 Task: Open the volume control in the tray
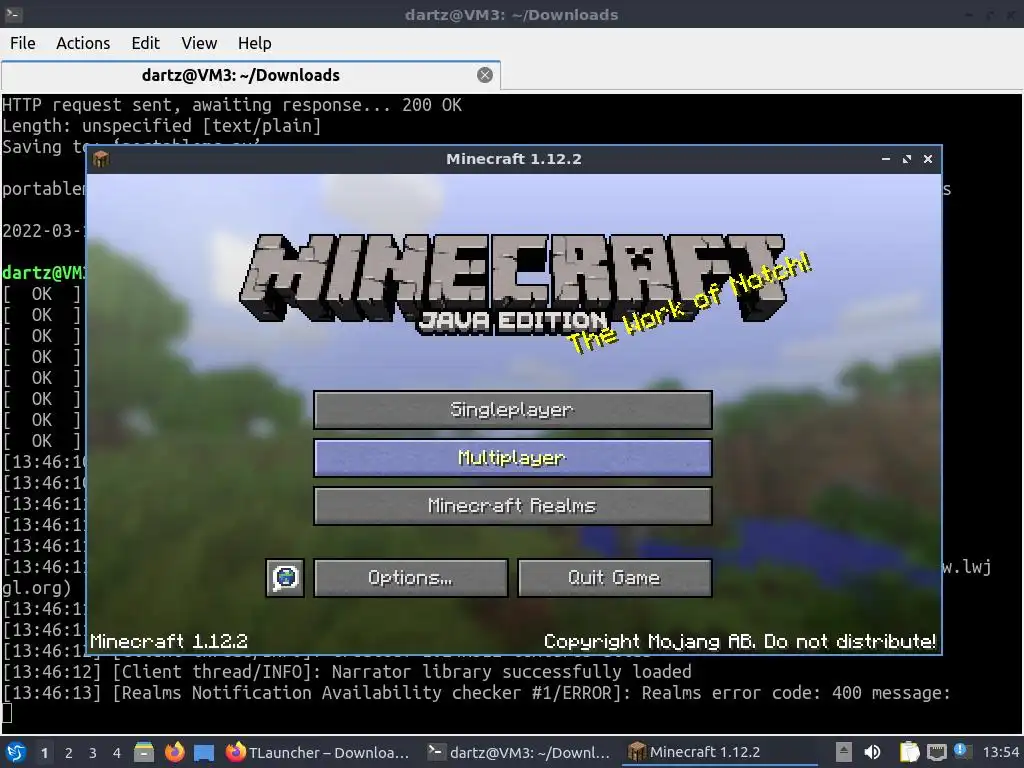point(872,752)
